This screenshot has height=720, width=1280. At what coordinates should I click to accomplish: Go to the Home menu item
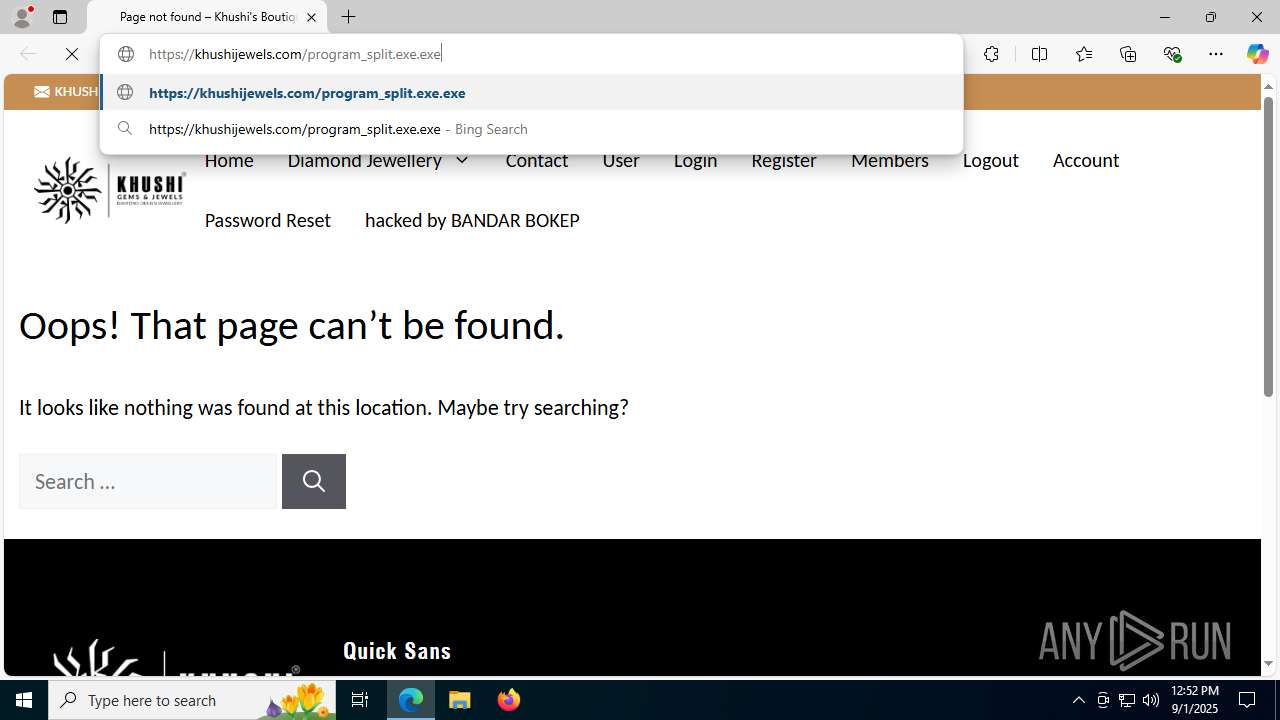229,160
